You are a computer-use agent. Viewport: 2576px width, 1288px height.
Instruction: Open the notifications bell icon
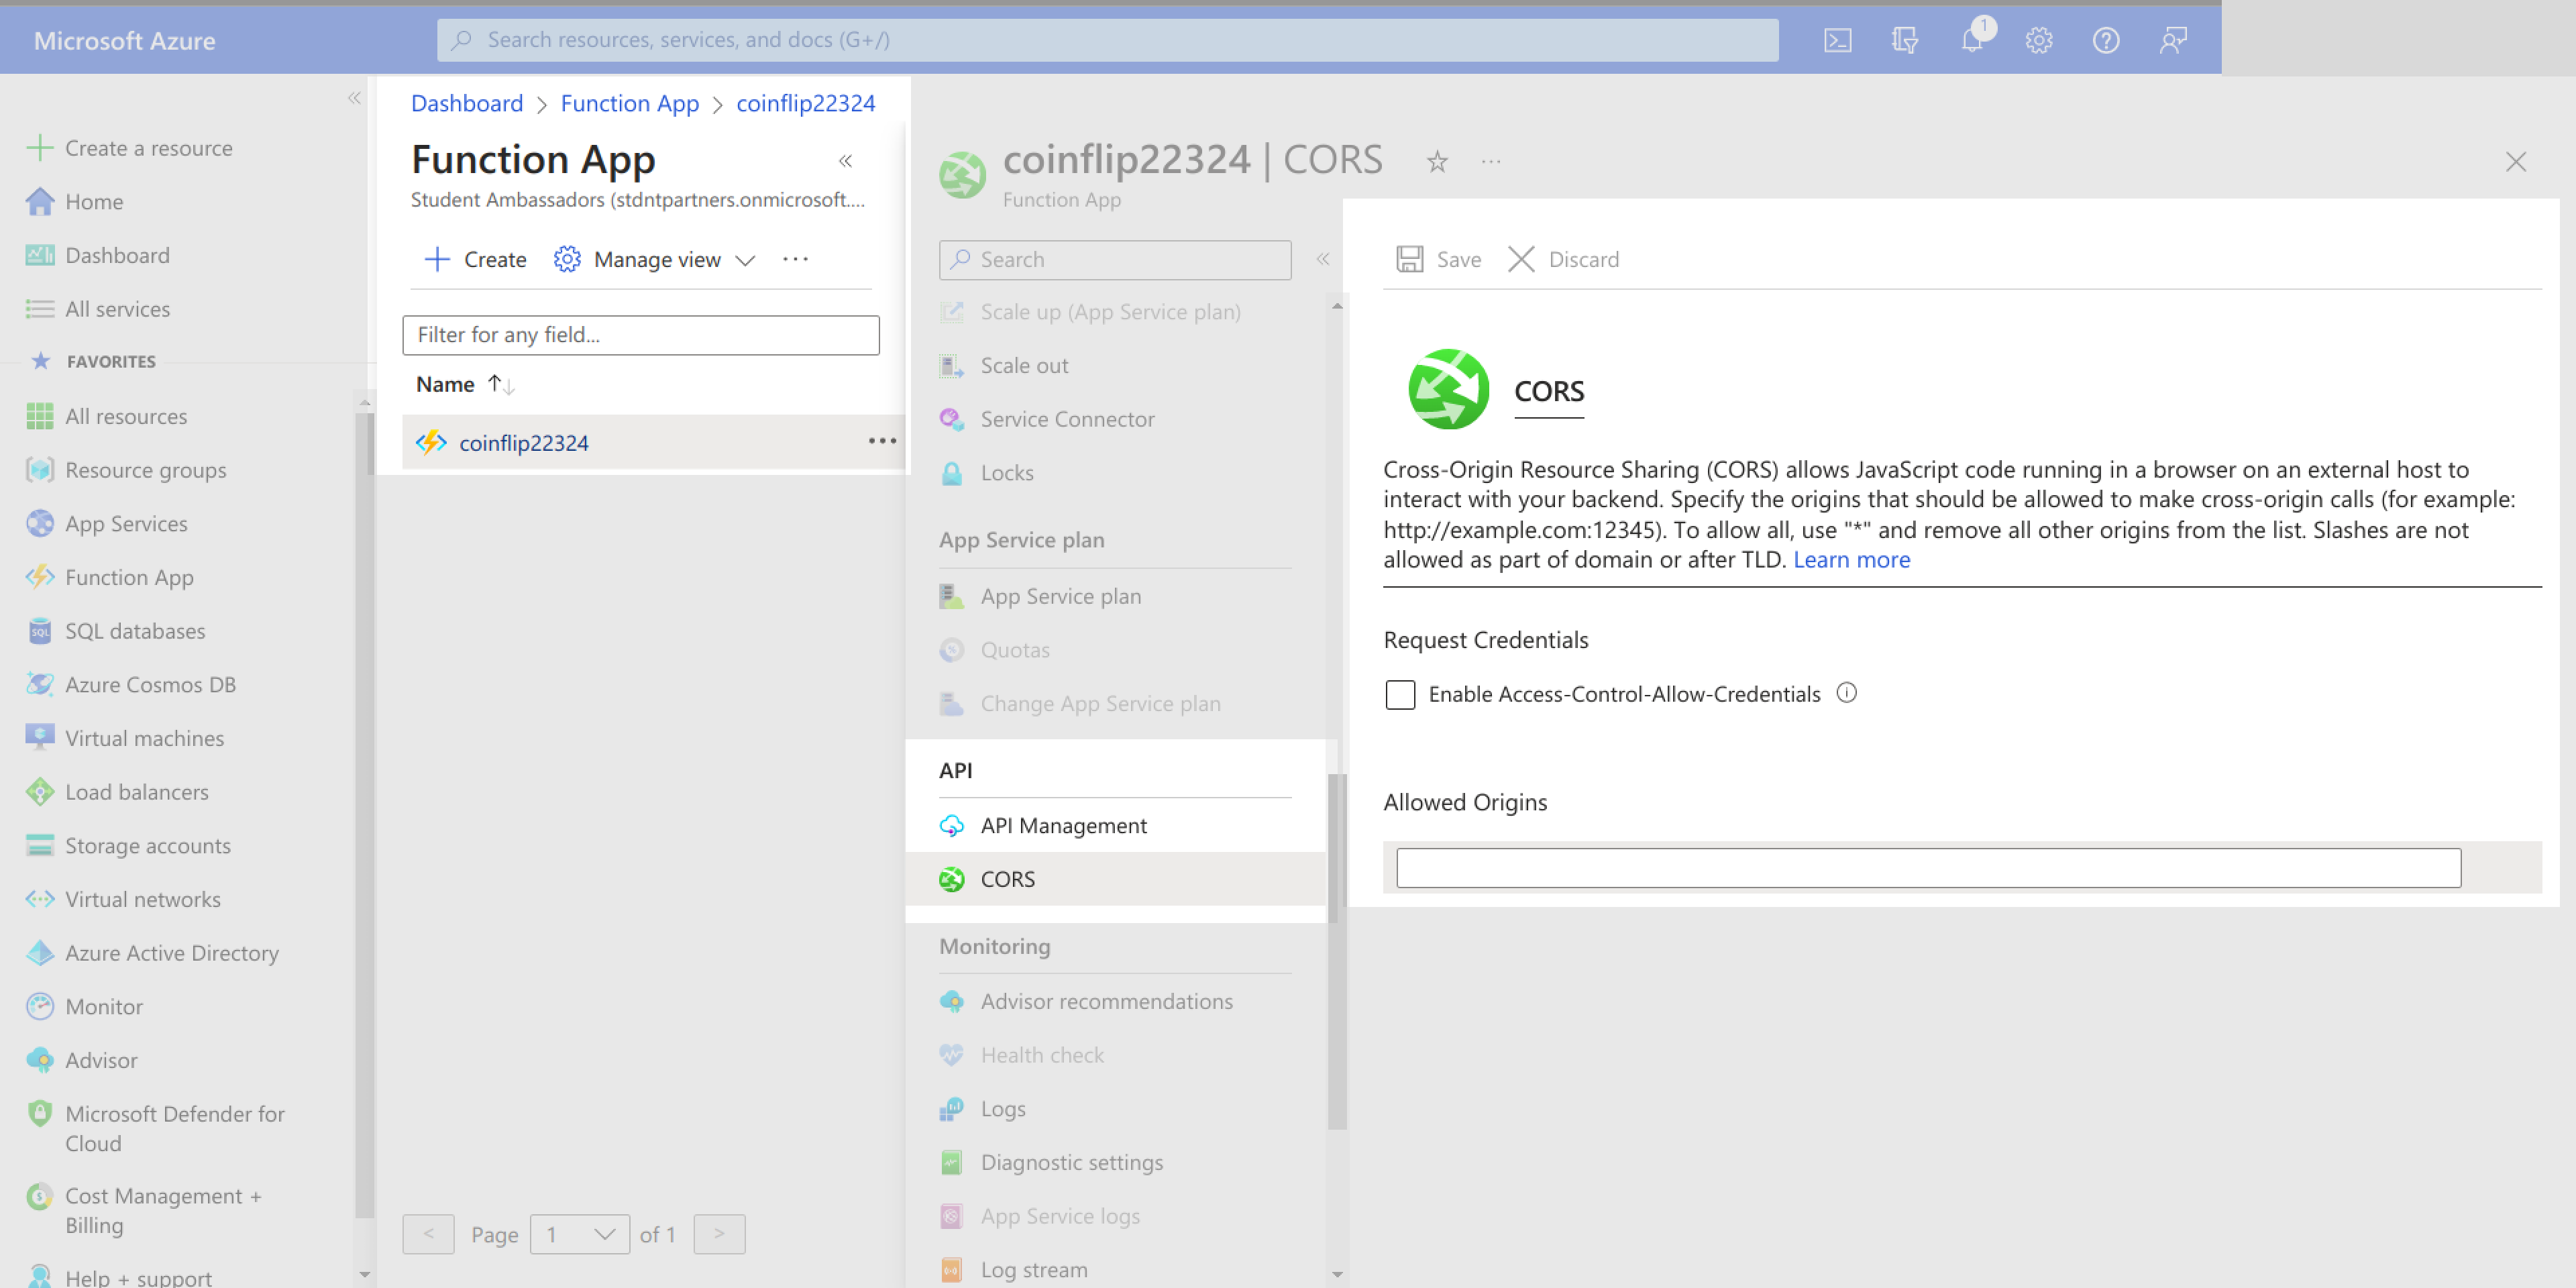coord(1972,40)
